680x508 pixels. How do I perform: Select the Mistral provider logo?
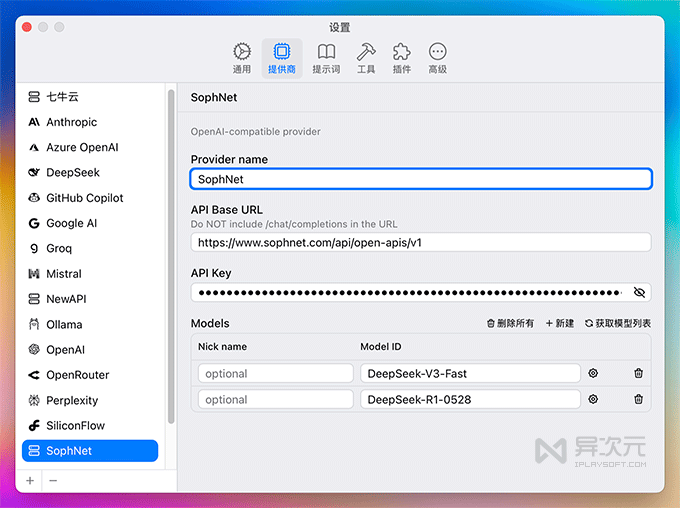[x=34, y=274]
